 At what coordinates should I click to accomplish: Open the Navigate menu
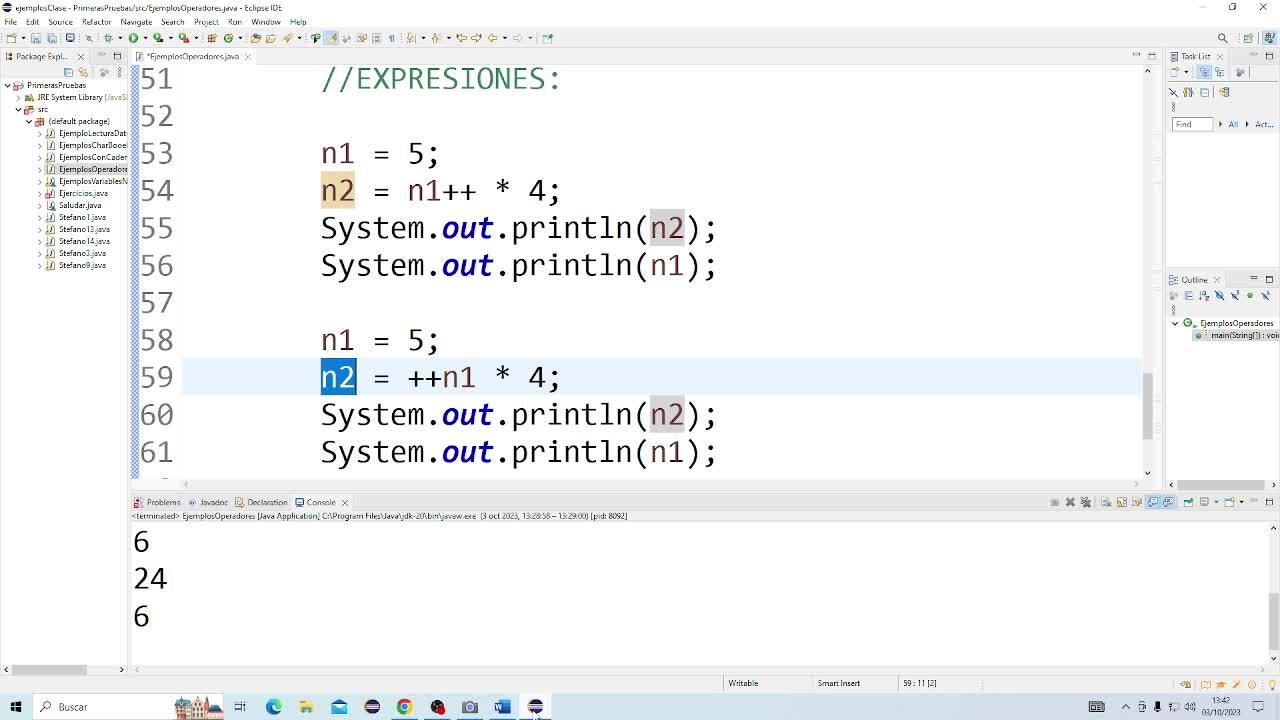[x=136, y=21]
